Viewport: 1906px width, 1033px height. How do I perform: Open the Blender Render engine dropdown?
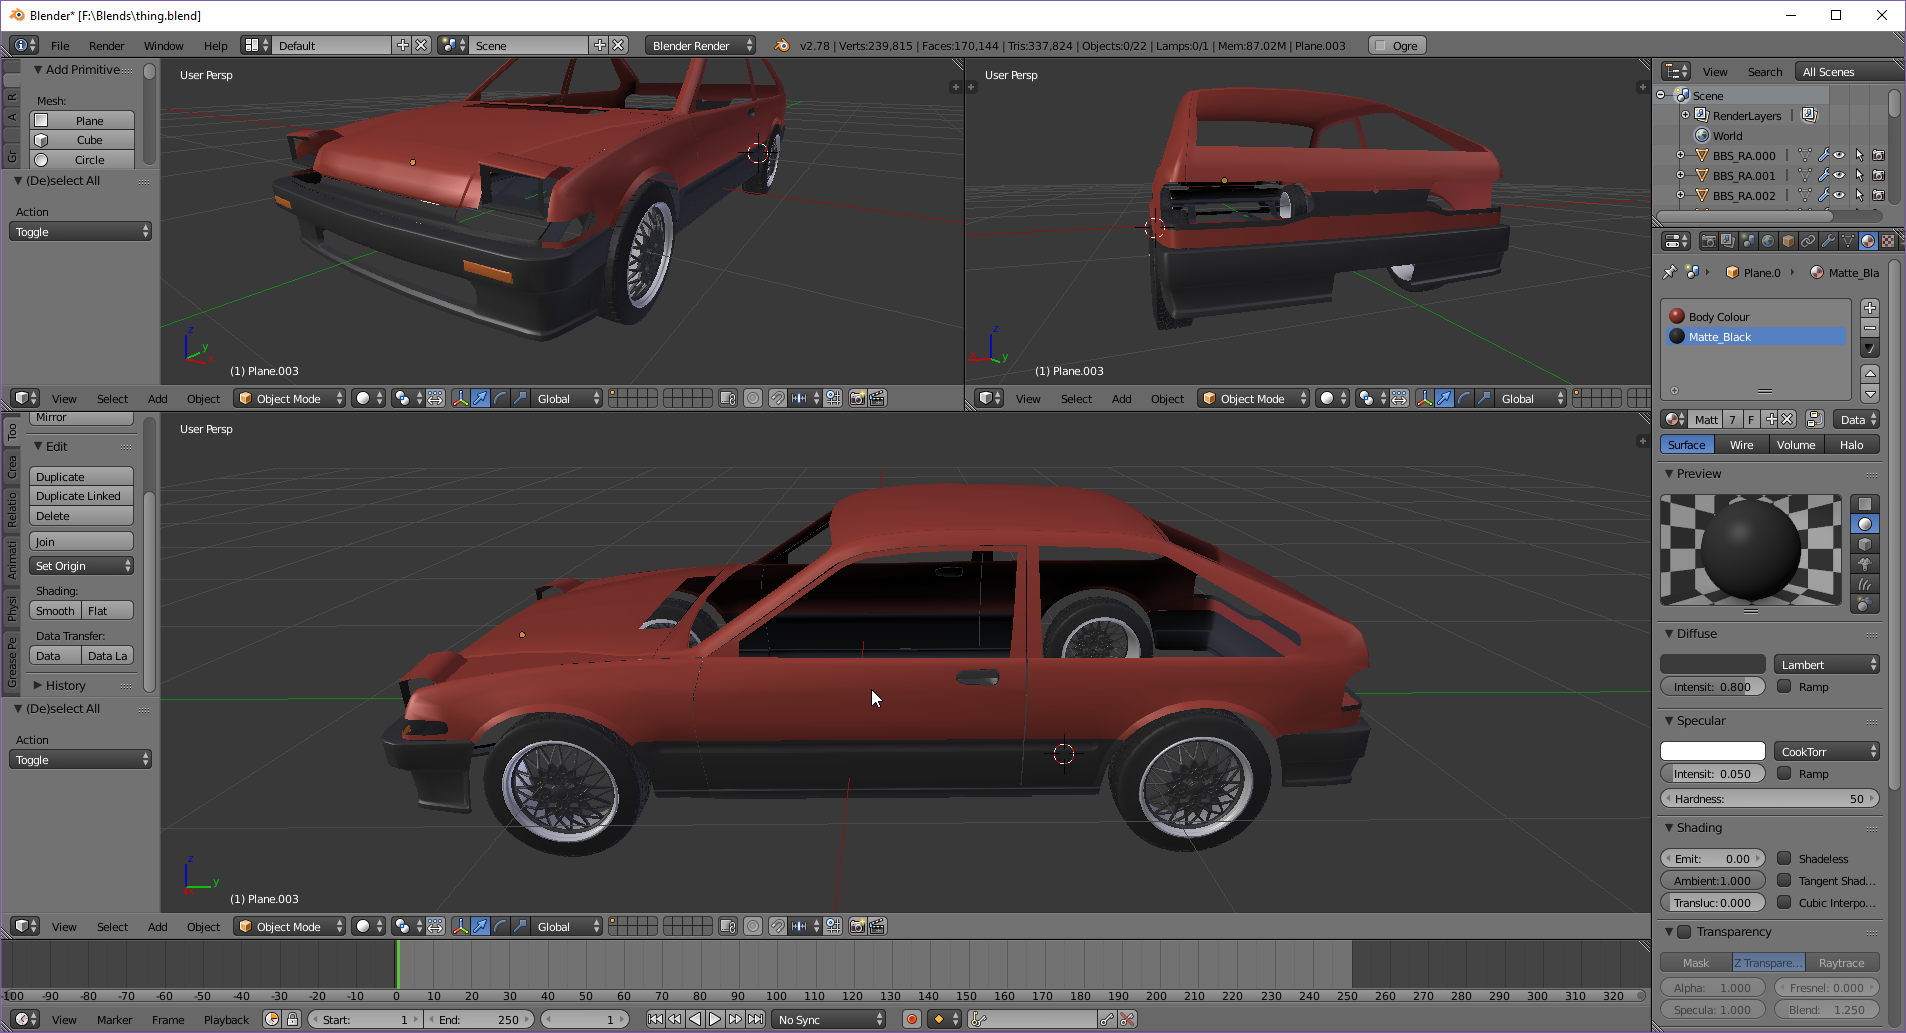(x=700, y=46)
